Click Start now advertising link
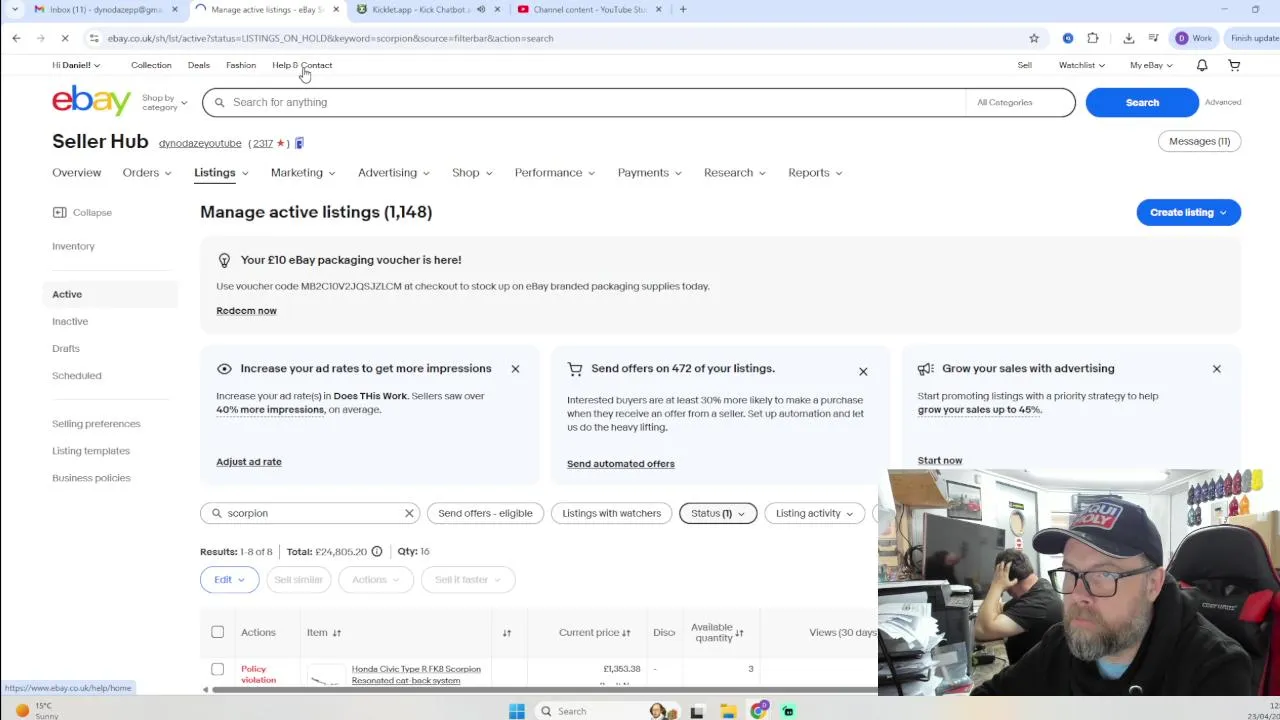Screen dimensions: 1280x720 click(x=940, y=460)
